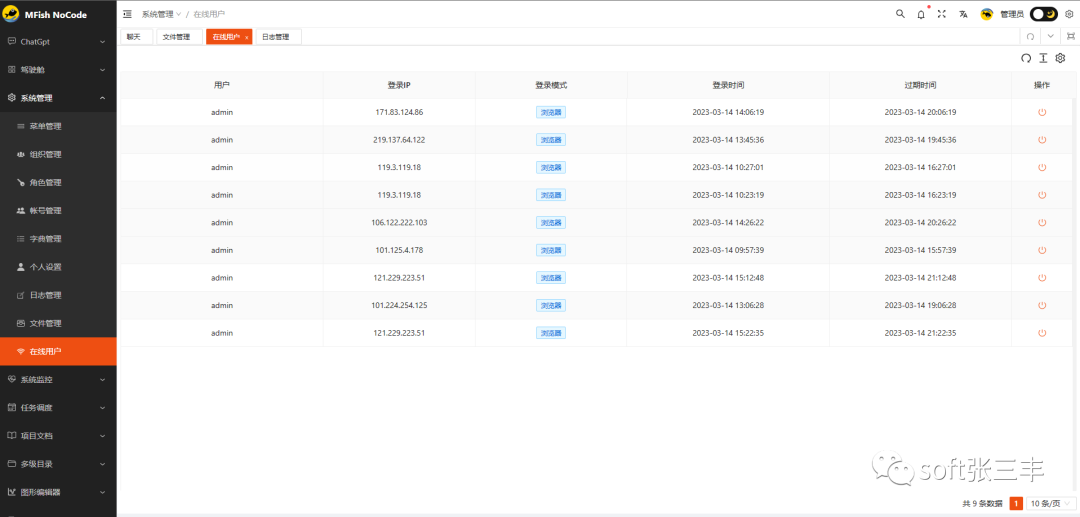Click the 浏览器 tag in the 106.122.222.103 row
The width and height of the screenshot is (1080, 517).
pyautogui.click(x=551, y=222)
